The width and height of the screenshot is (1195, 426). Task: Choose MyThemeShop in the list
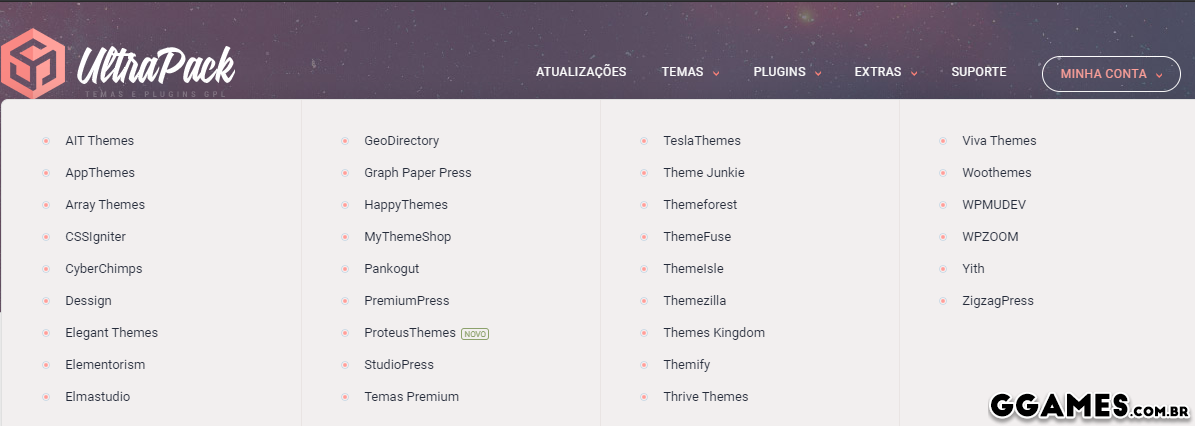[x=407, y=237]
